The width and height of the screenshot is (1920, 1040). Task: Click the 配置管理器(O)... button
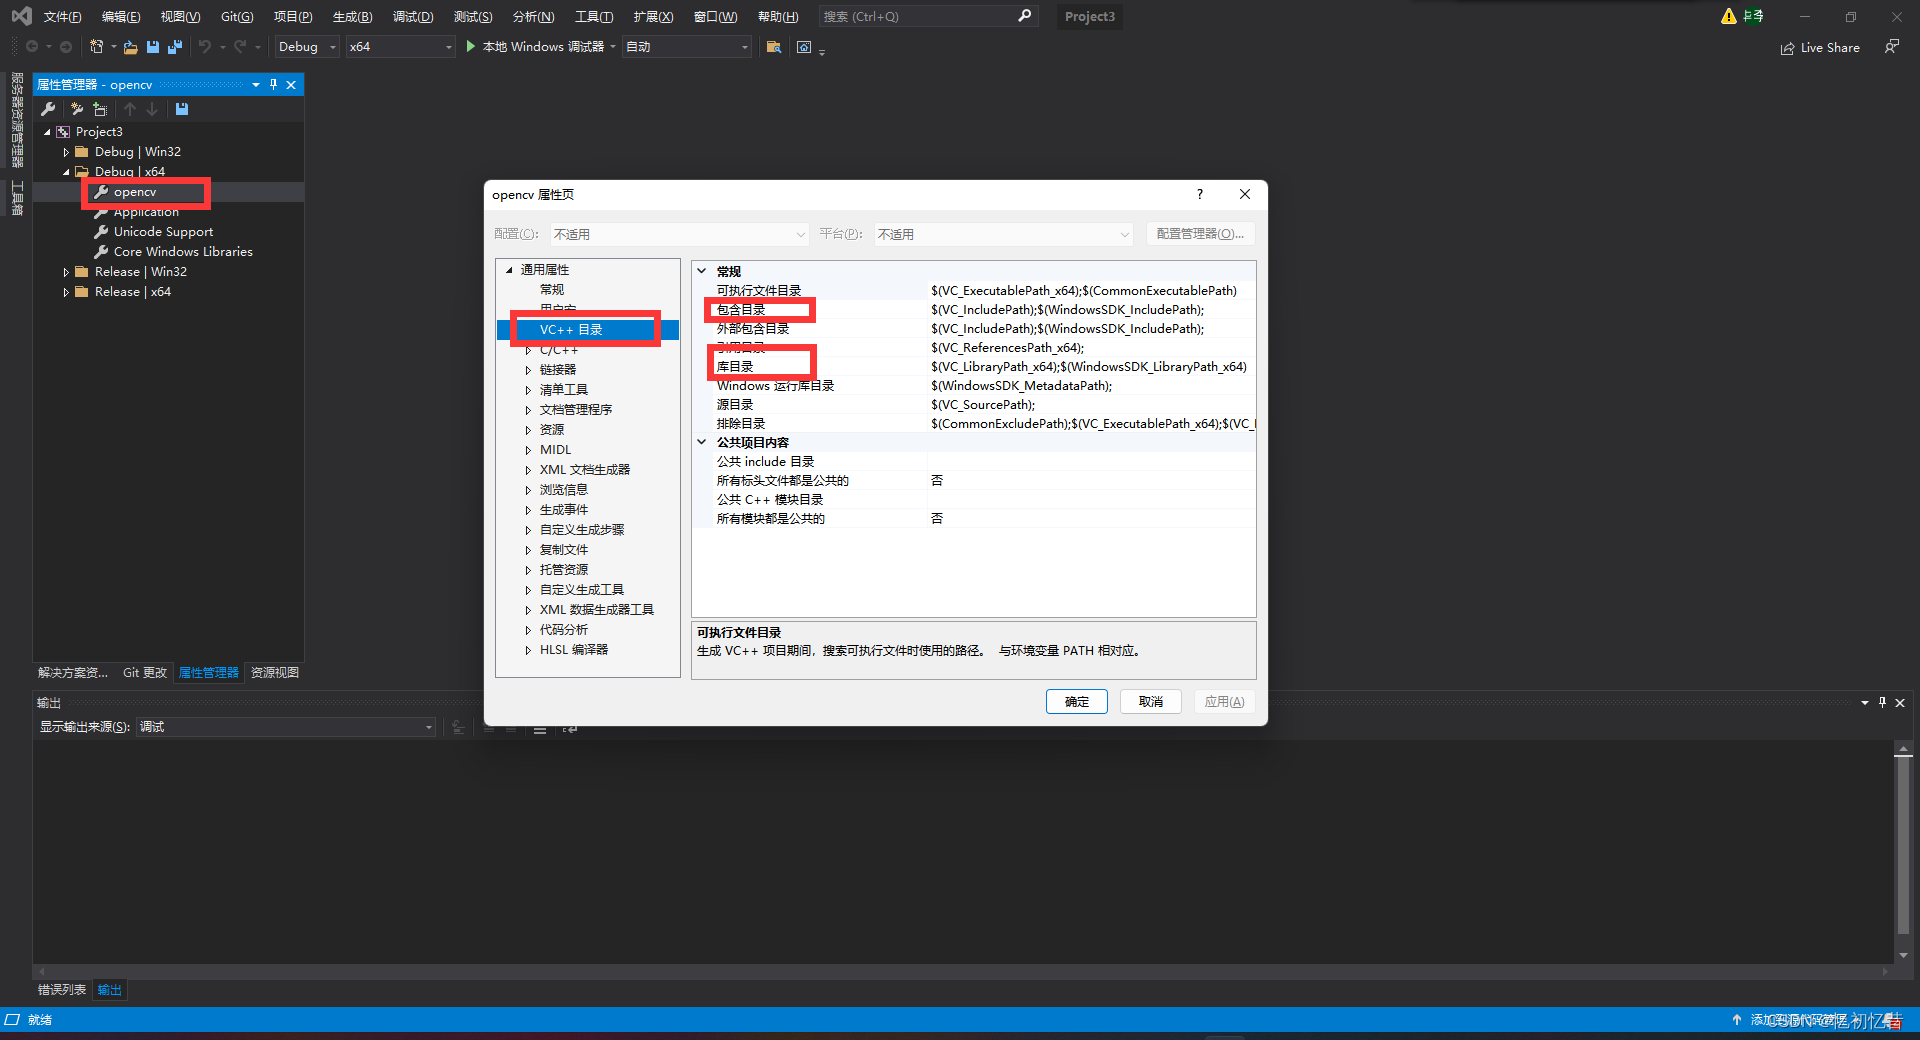pos(1200,234)
